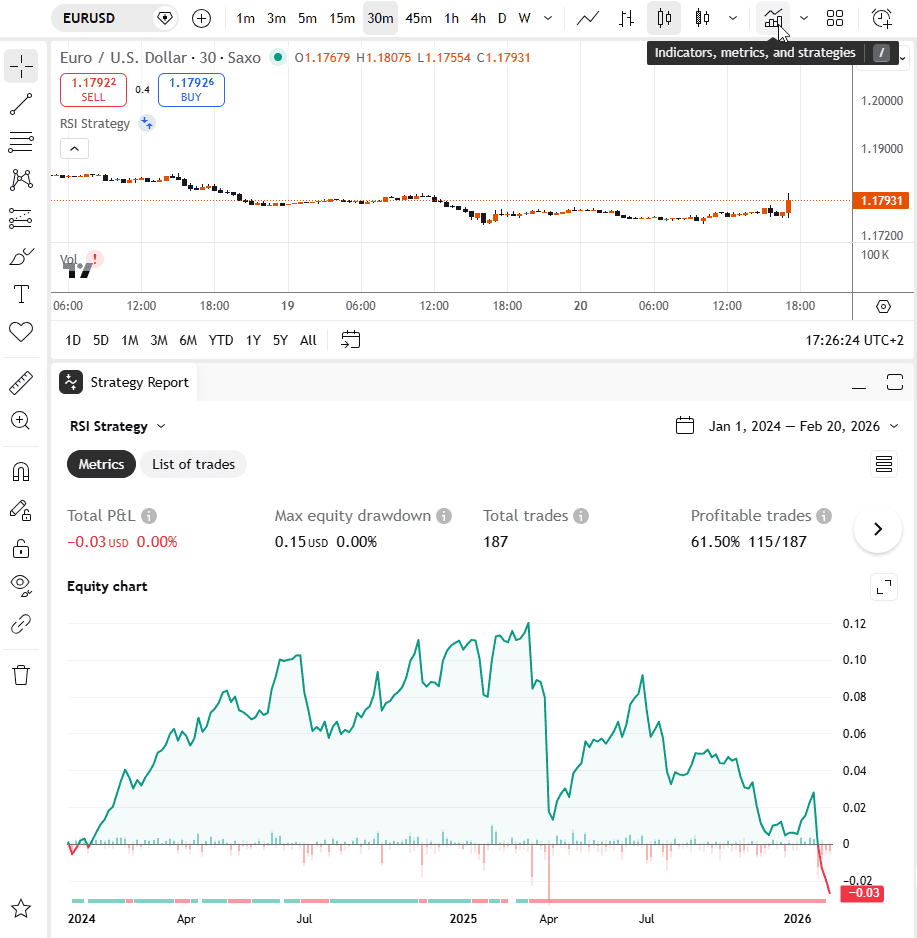This screenshot has width=917, height=938.
Task: Click the BUY price button
Action: [x=191, y=90]
